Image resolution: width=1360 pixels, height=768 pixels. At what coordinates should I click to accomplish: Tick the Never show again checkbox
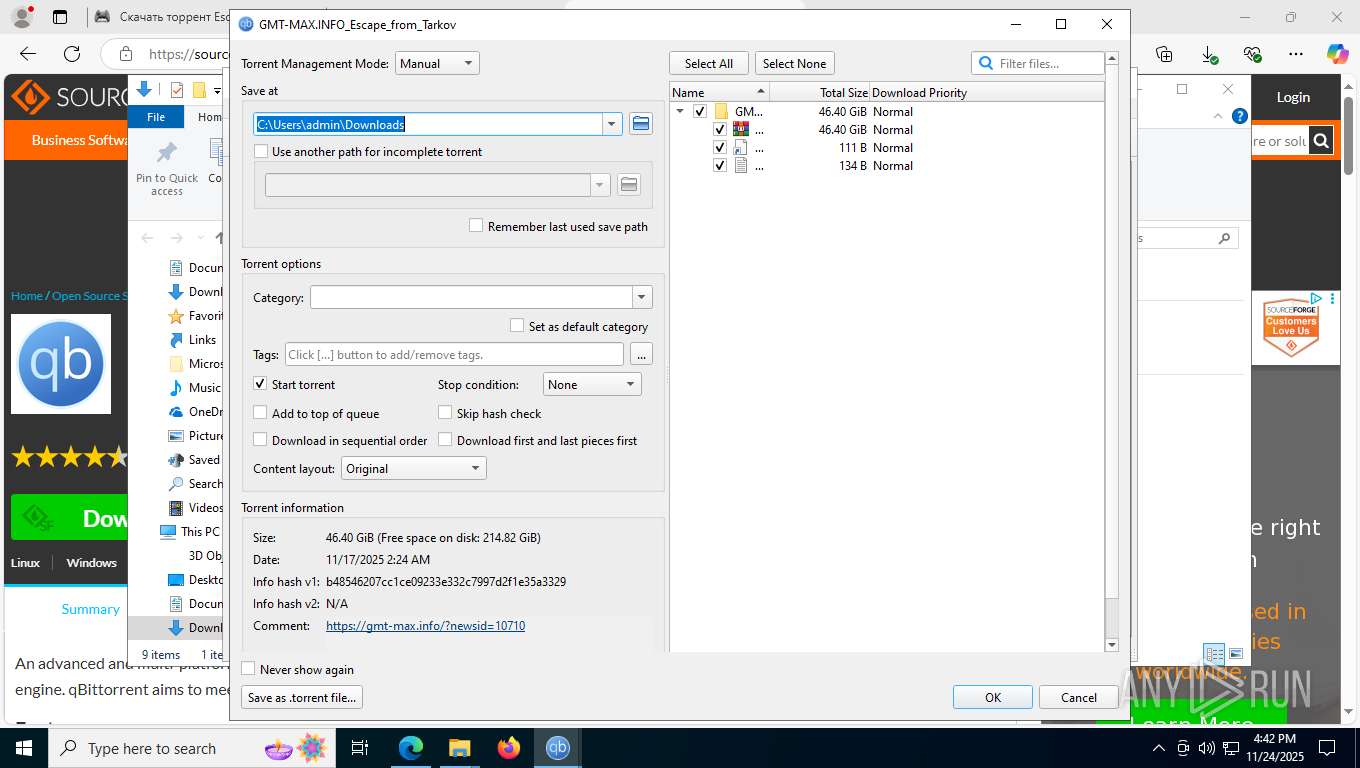click(x=249, y=669)
